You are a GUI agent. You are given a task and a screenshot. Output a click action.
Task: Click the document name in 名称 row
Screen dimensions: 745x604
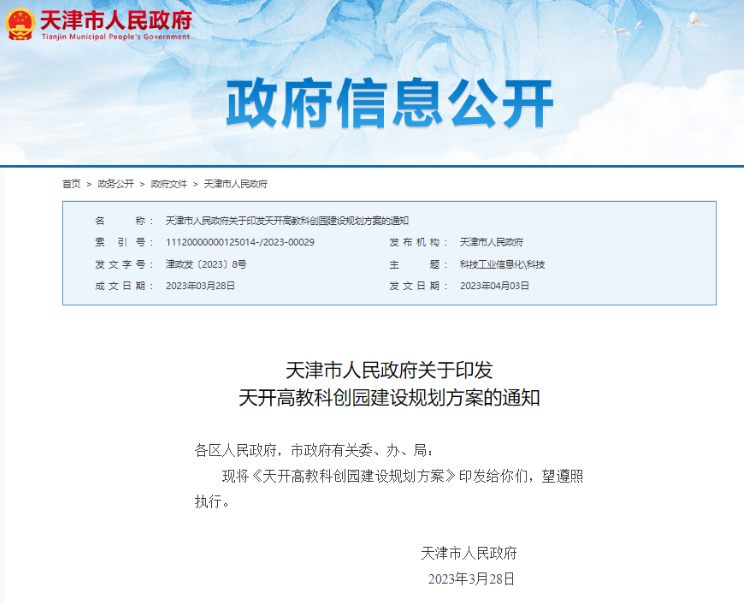[286, 220]
